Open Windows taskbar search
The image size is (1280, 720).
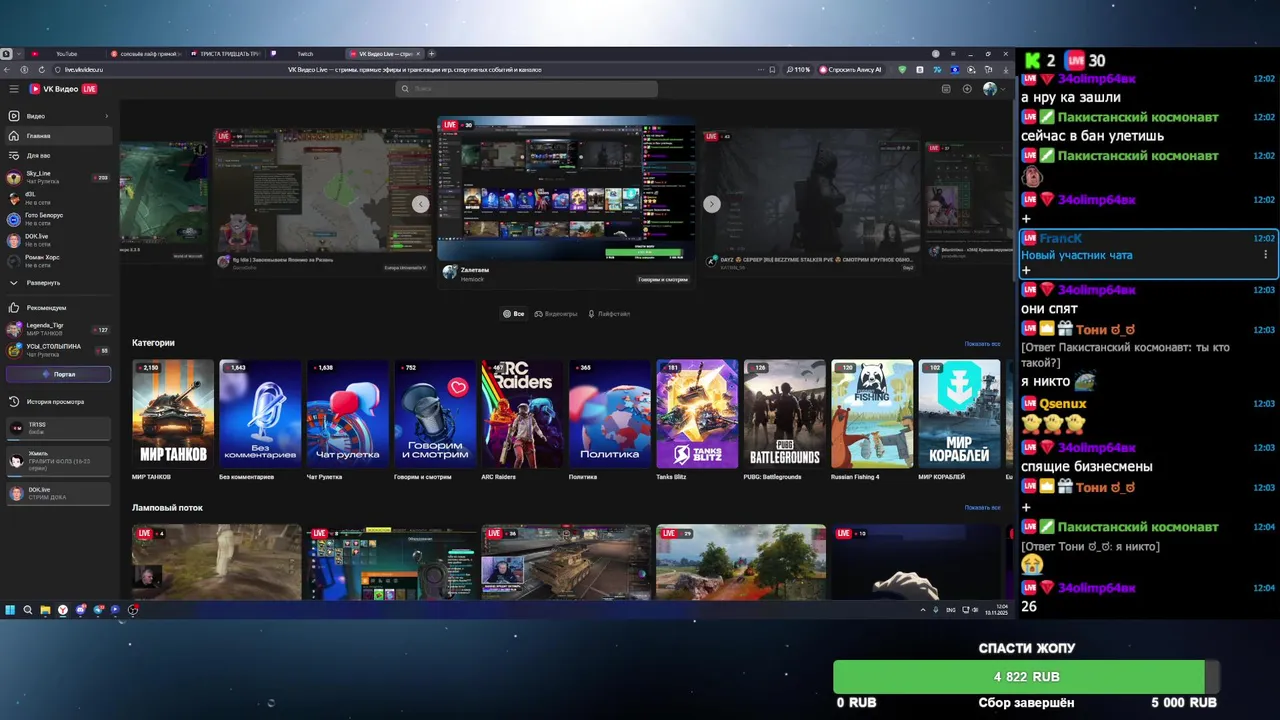[28, 610]
